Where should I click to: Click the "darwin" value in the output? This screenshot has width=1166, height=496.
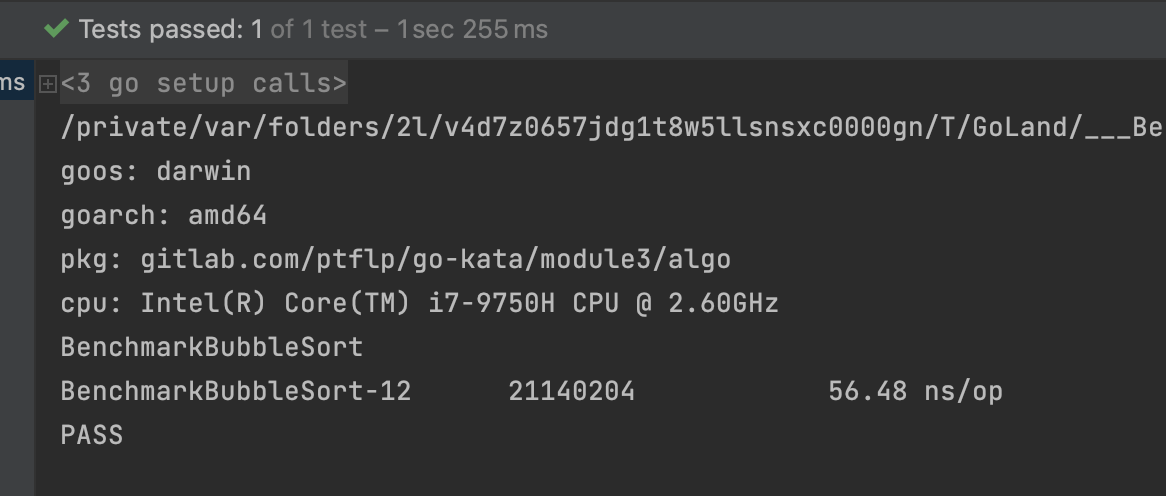click(203, 171)
